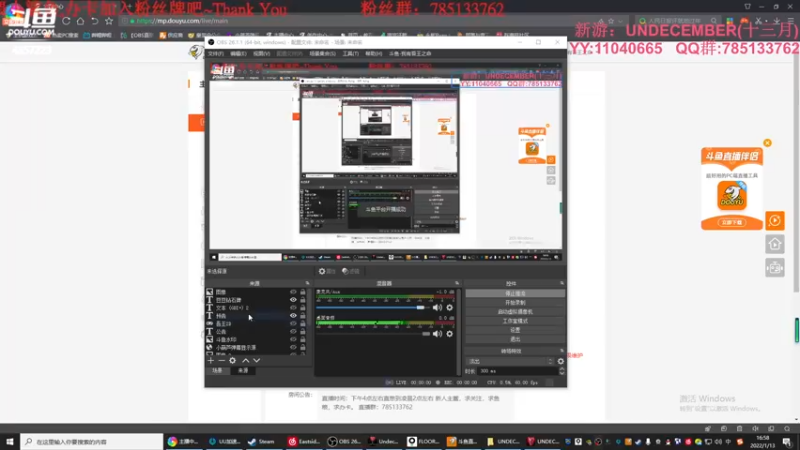Toggle lock on the 公告 source
Image resolution: width=800 pixels, height=450 pixels.
pos(303,332)
